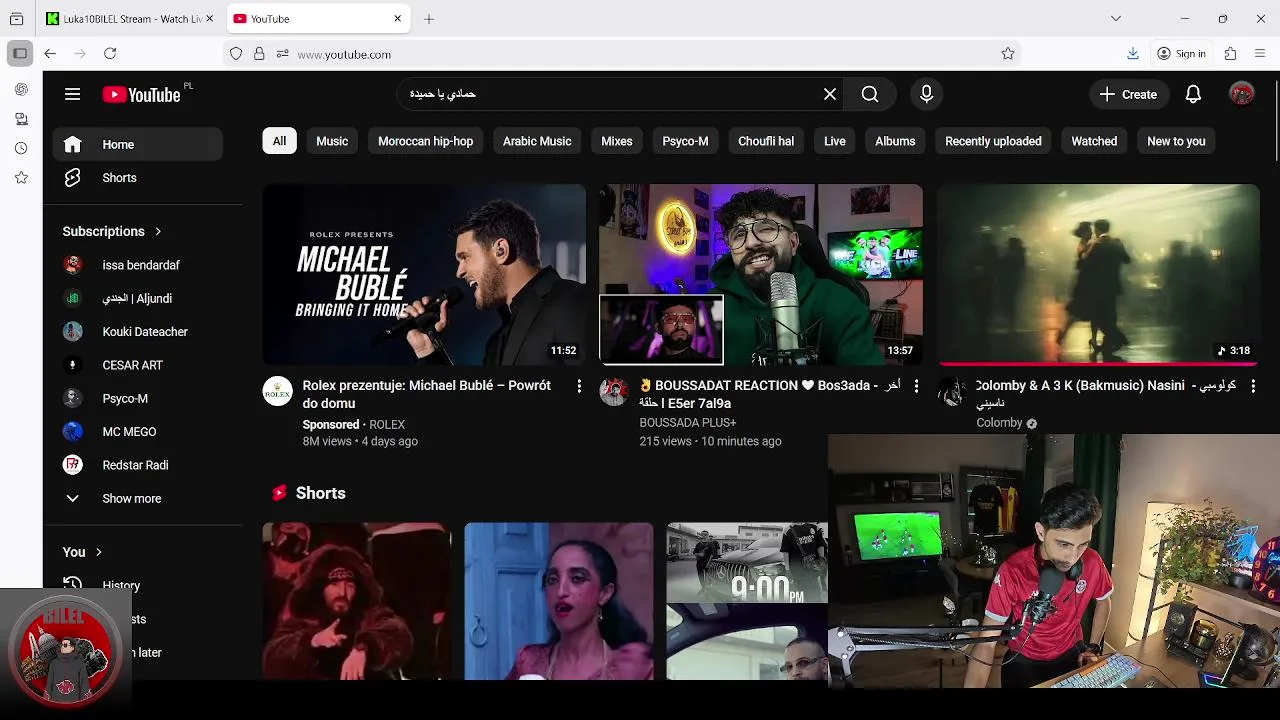This screenshot has width=1280, height=720.
Task: Expand Show more subscriptions
Action: (x=138, y=498)
